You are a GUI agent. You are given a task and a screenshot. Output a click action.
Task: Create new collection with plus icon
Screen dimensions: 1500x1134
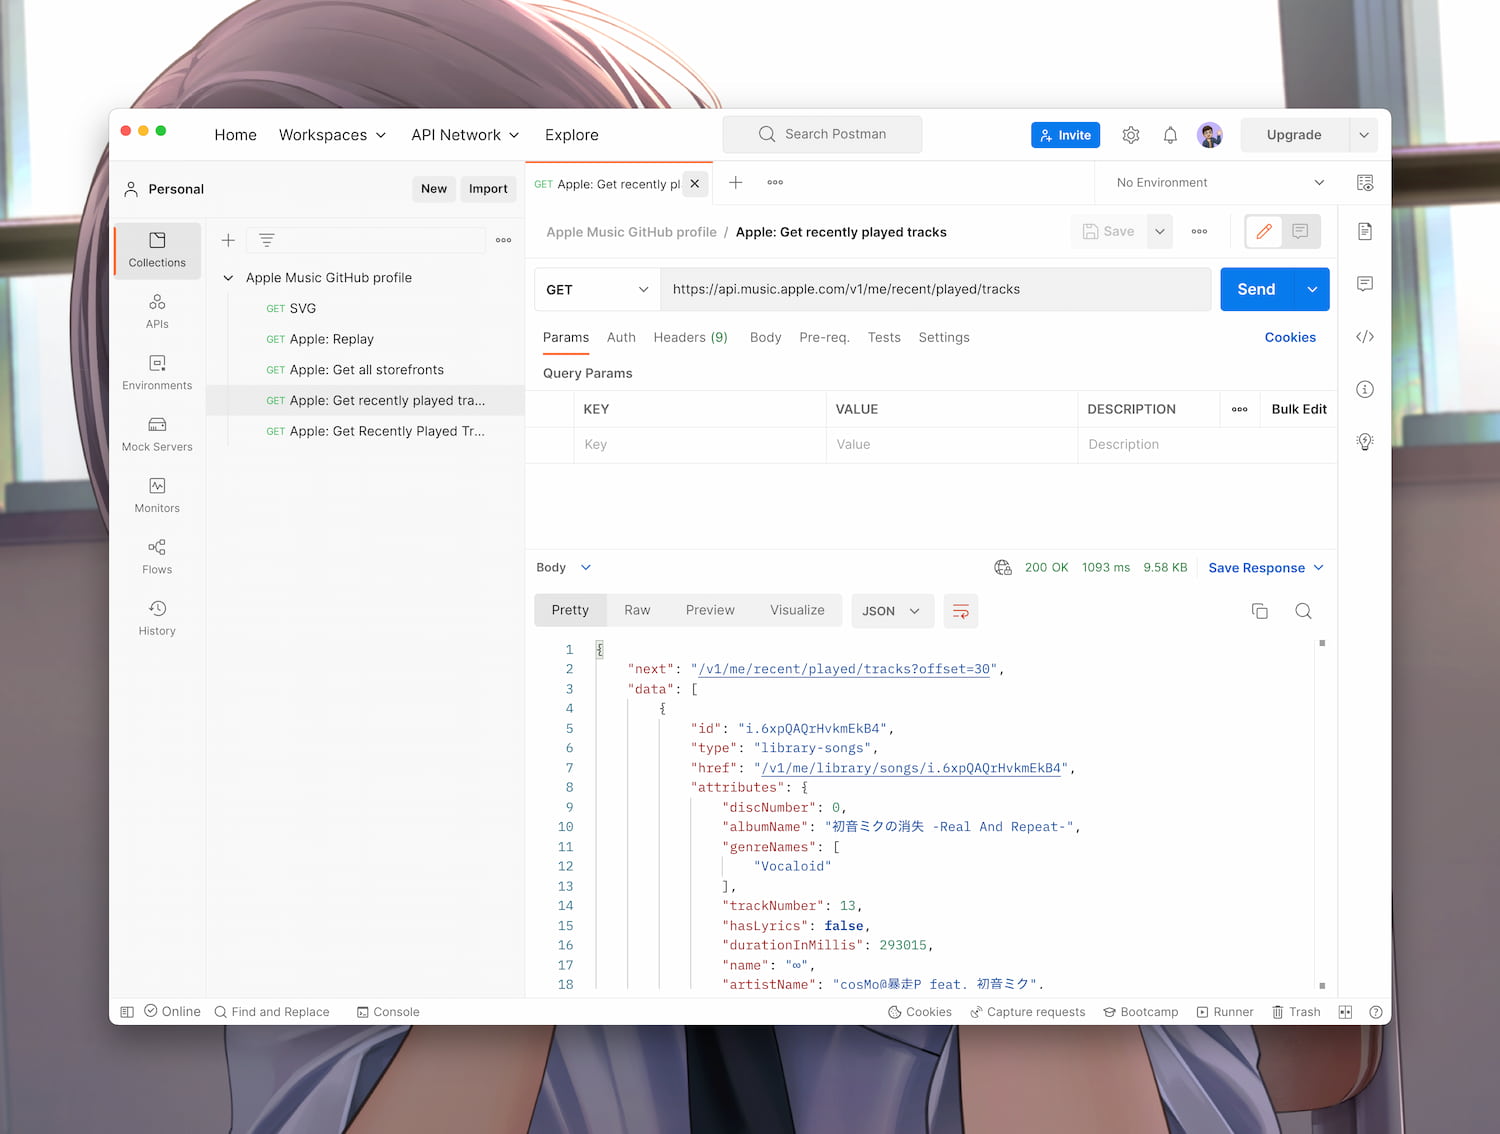(228, 240)
